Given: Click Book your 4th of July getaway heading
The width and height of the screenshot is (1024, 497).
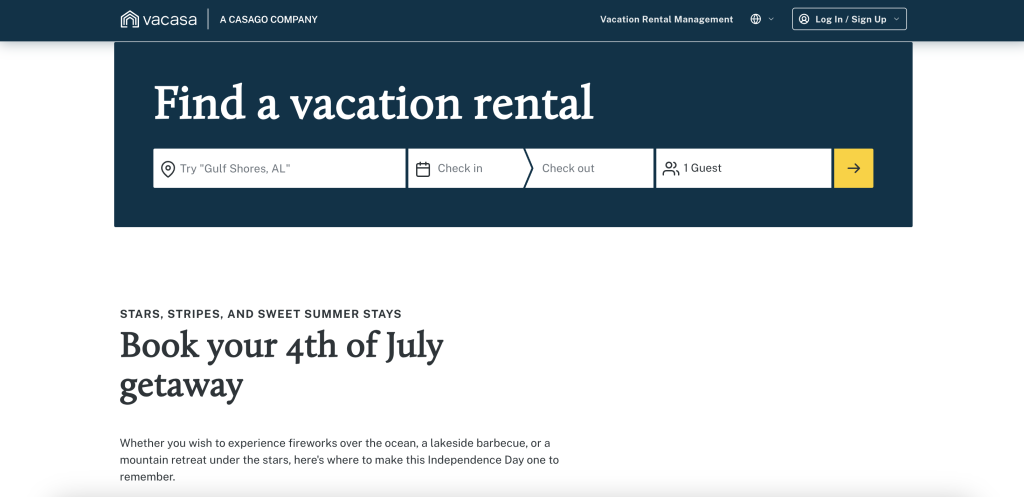Looking at the screenshot, I should coord(281,365).
